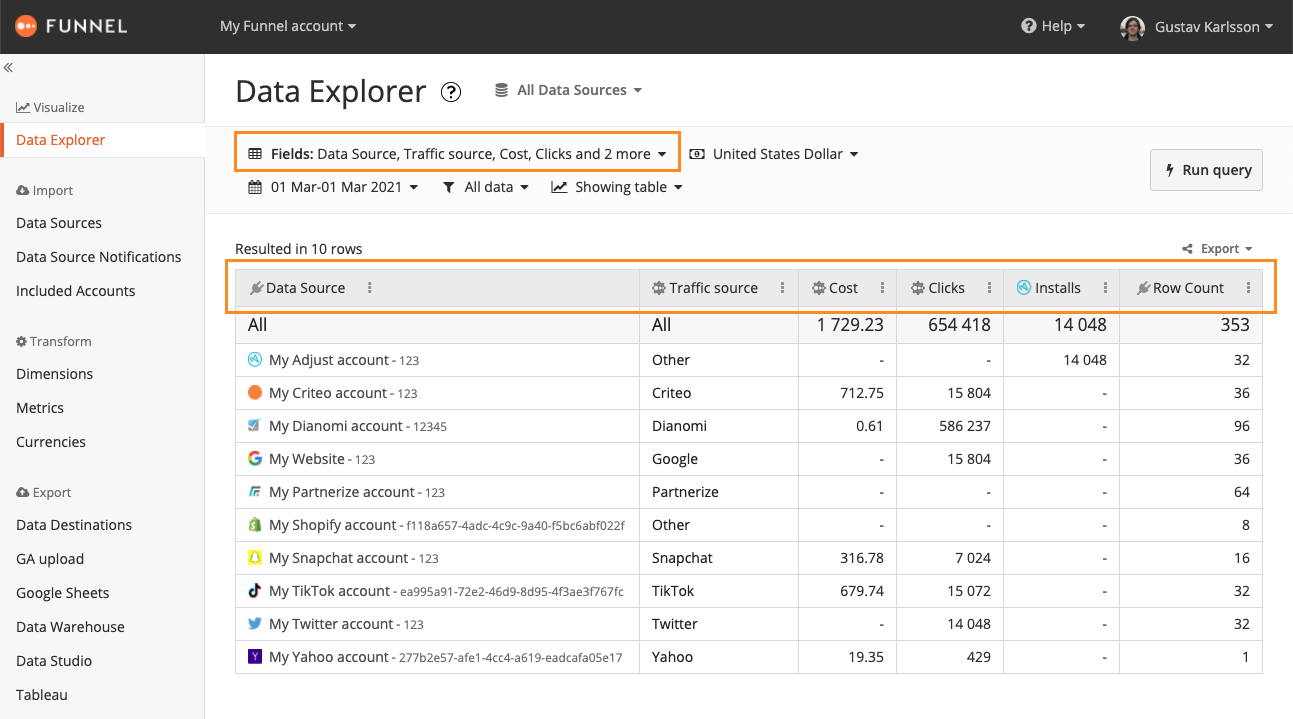Screen dimensions: 1293x719
Task: Open Data Destinations
Action: coord(74,525)
